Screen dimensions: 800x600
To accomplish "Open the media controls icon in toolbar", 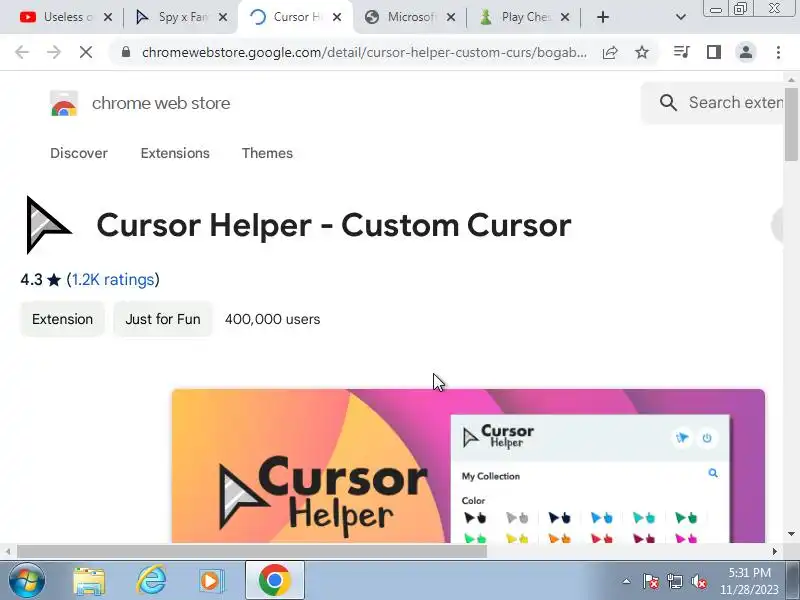I will 682,52.
